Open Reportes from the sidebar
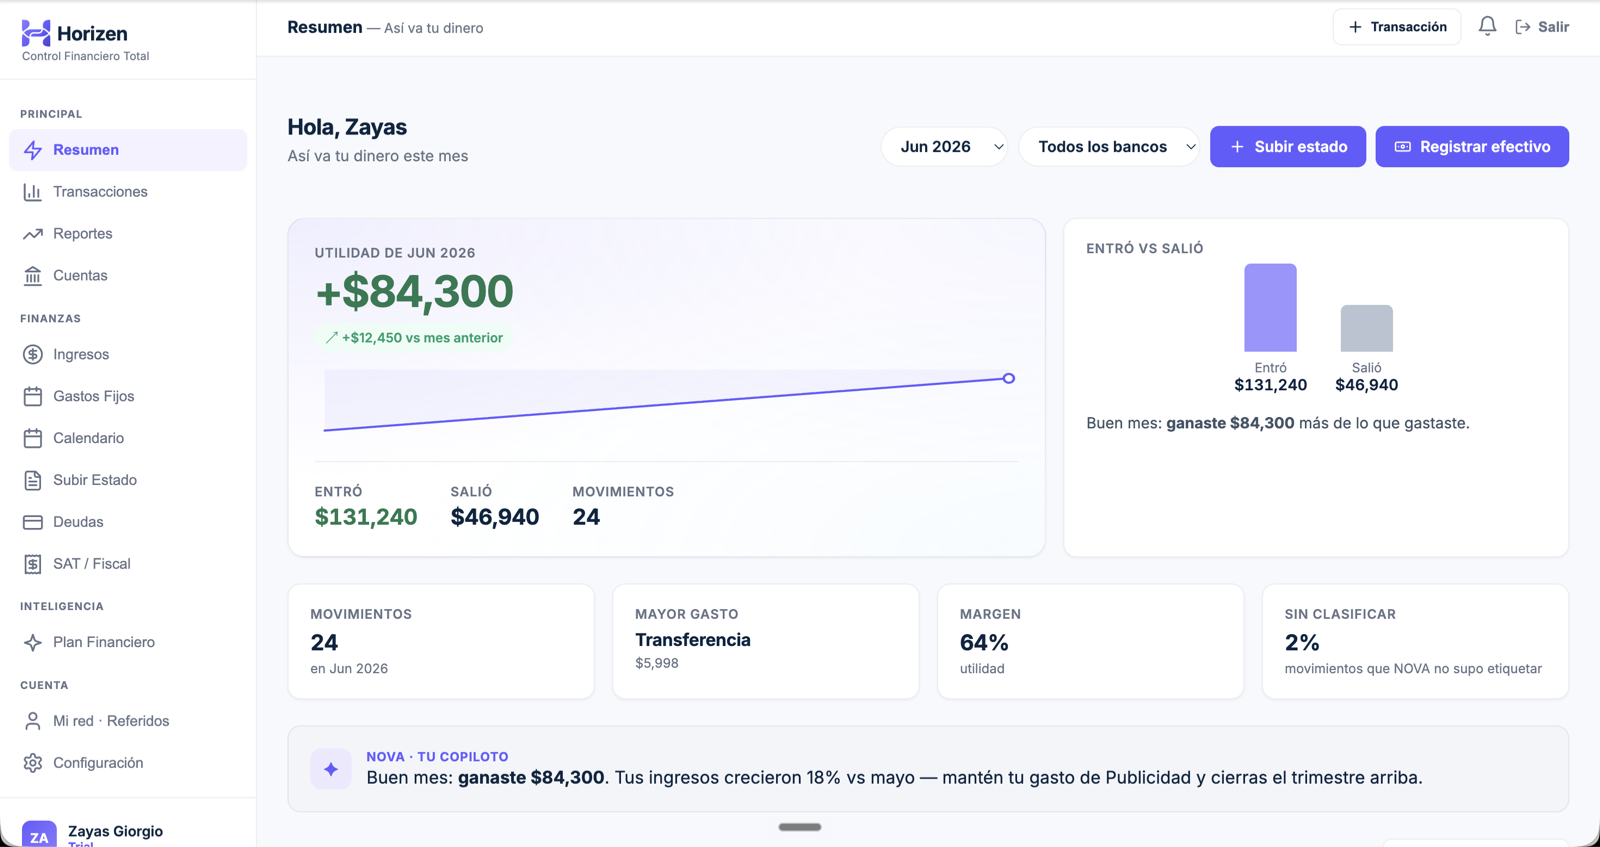The height and width of the screenshot is (847, 1600). [128, 234]
